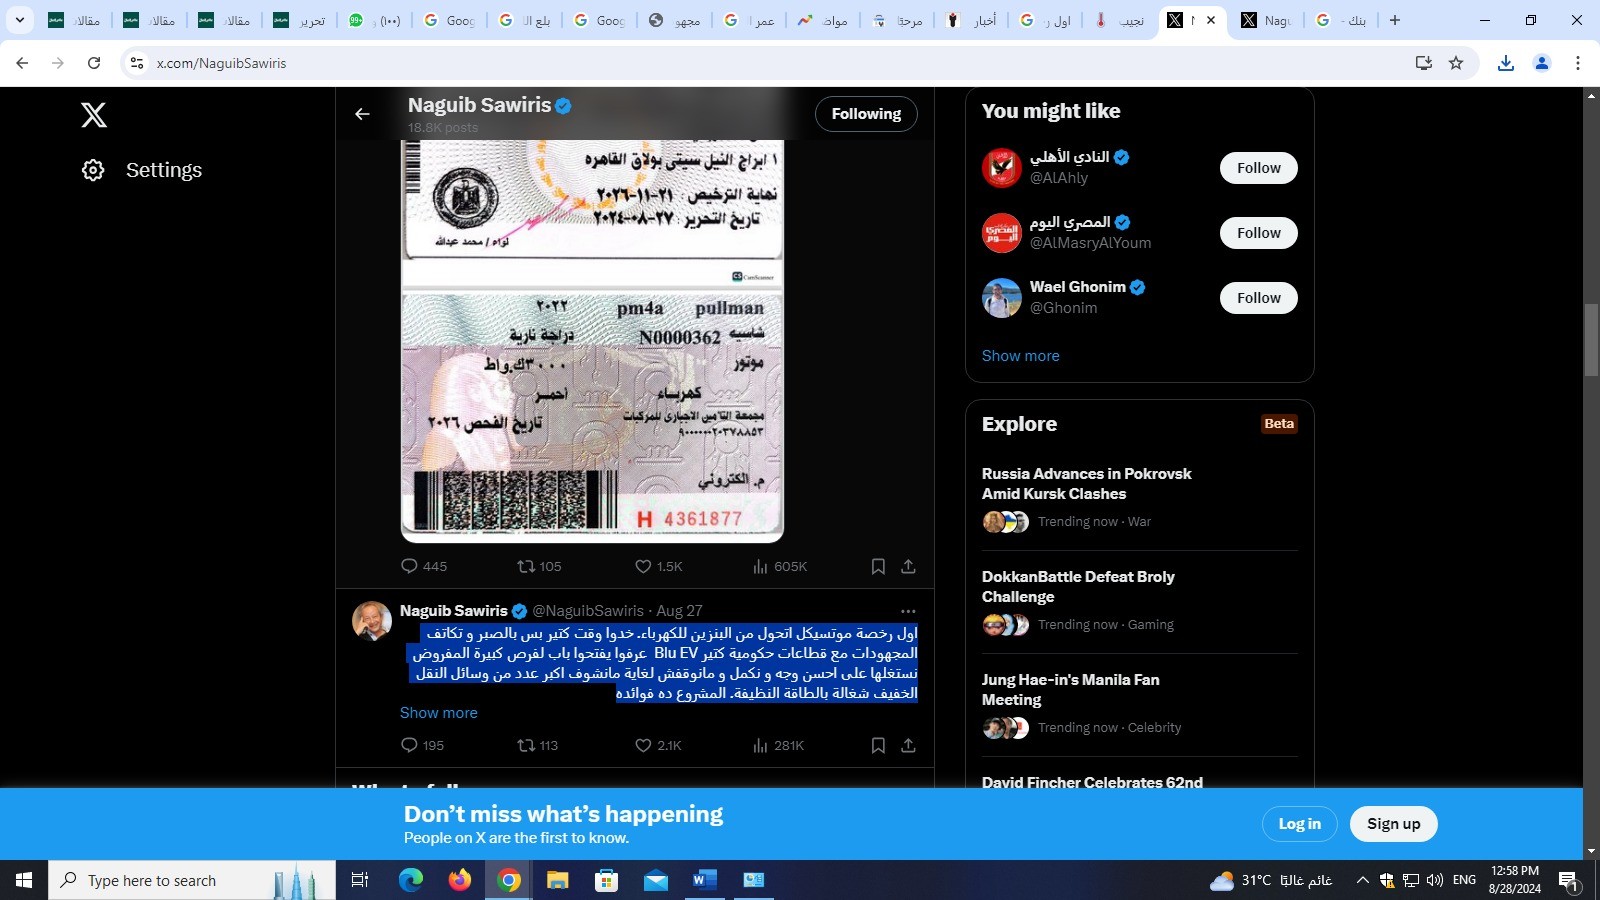Open the three-dot menu on the Aug 27 post

coord(908,611)
